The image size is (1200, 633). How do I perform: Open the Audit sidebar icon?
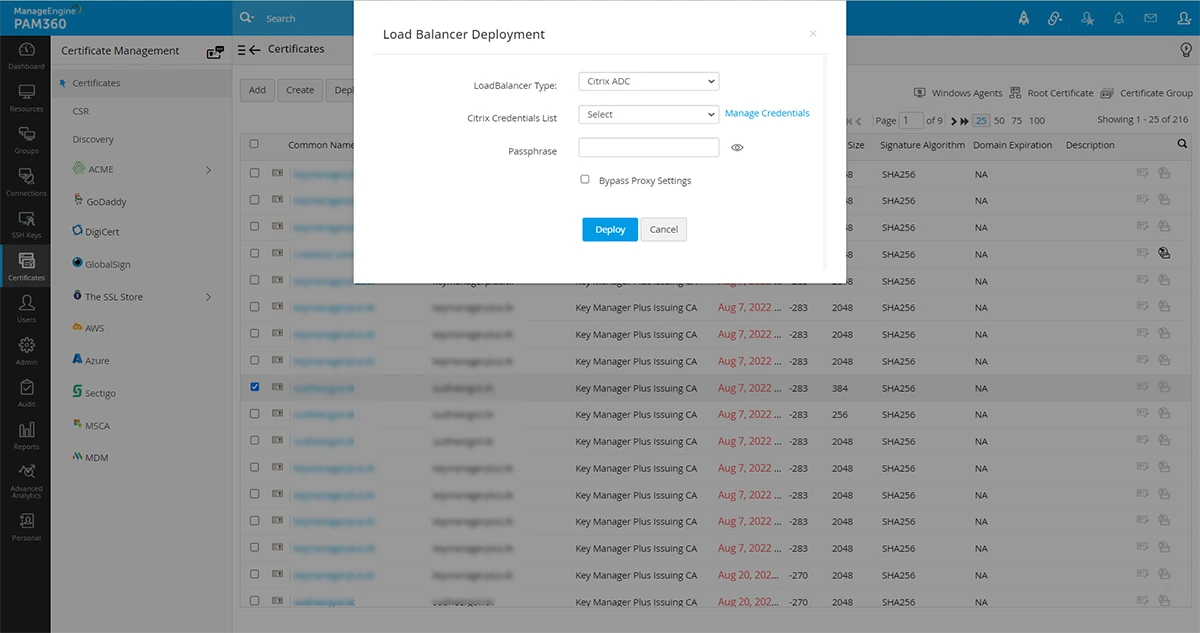pyautogui.click(x=26, y=393)
